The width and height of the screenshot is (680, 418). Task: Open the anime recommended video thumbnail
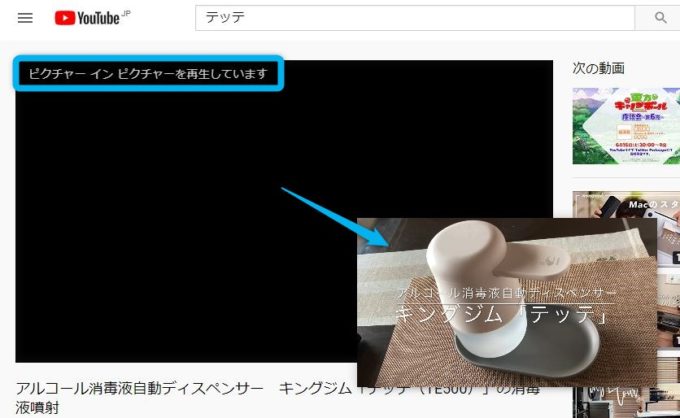click(x=626, y=126)
